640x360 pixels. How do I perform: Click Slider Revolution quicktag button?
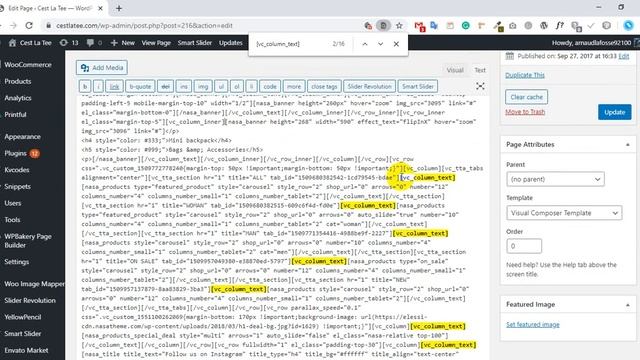pos(369,87)
